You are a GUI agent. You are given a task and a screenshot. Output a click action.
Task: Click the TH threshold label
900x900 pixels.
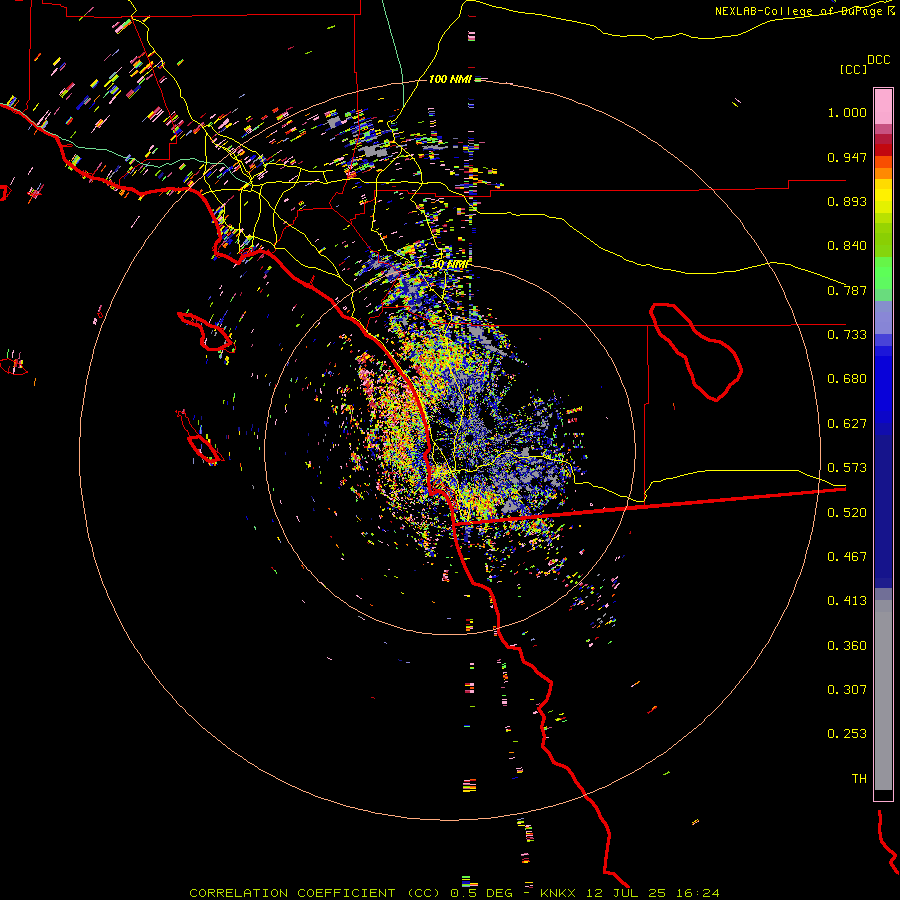coord(859,779)
